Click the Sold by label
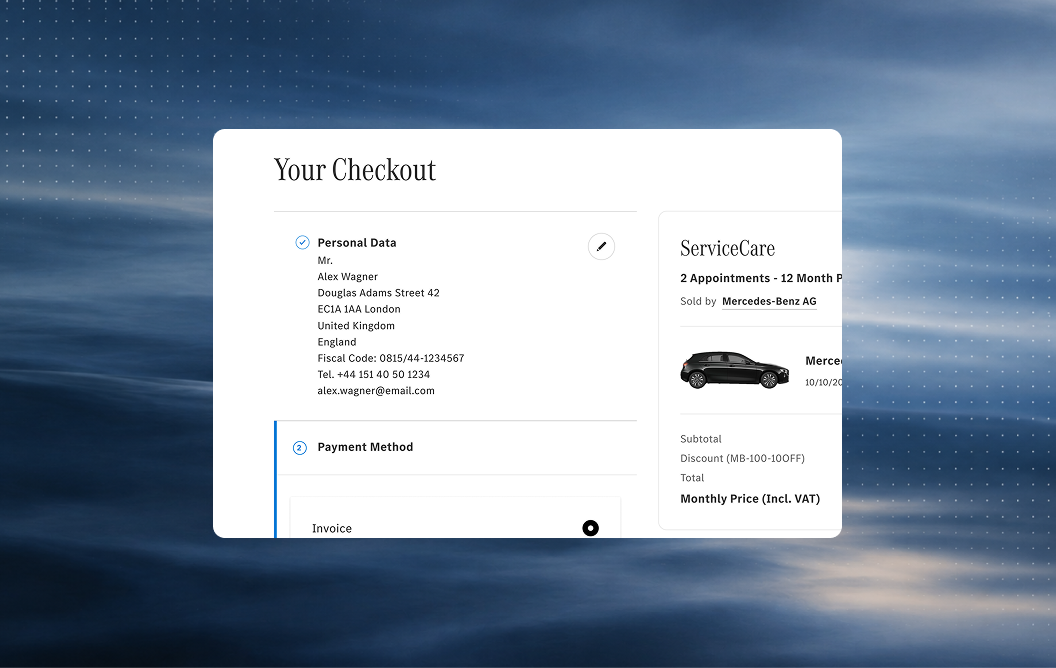1056x668 pixels. pos(698,302)
